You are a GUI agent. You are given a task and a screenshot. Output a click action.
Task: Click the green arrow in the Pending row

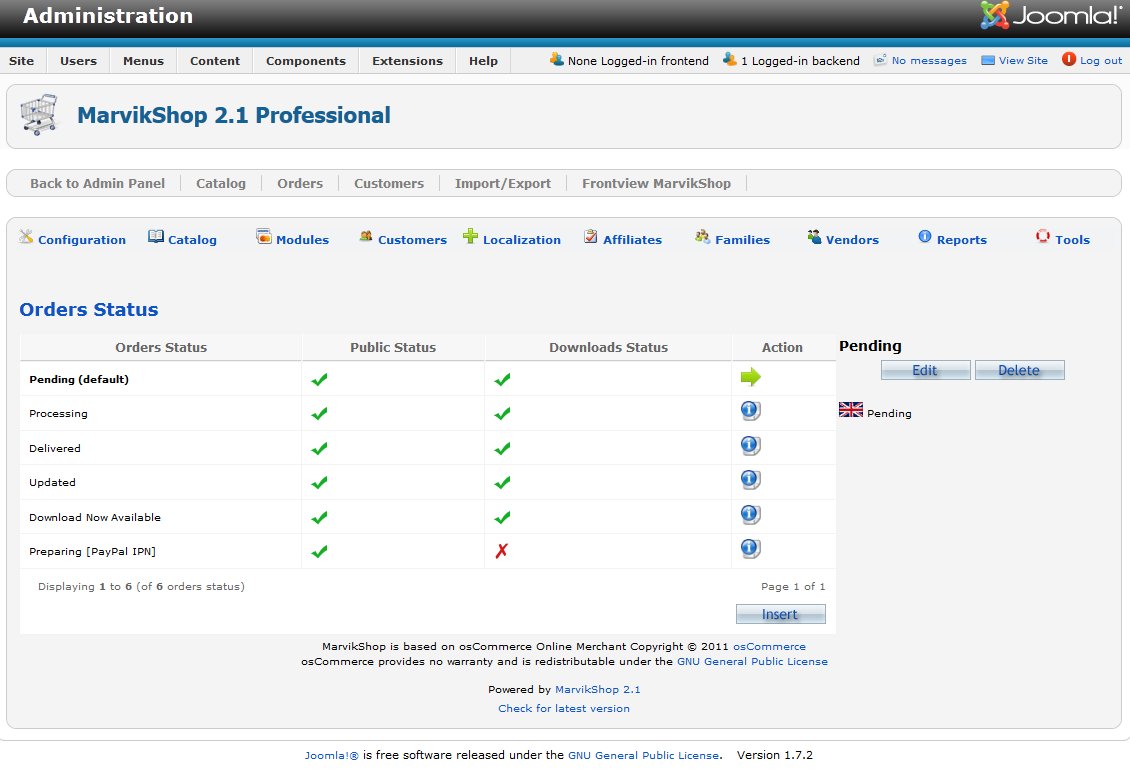tap(751, 377)
